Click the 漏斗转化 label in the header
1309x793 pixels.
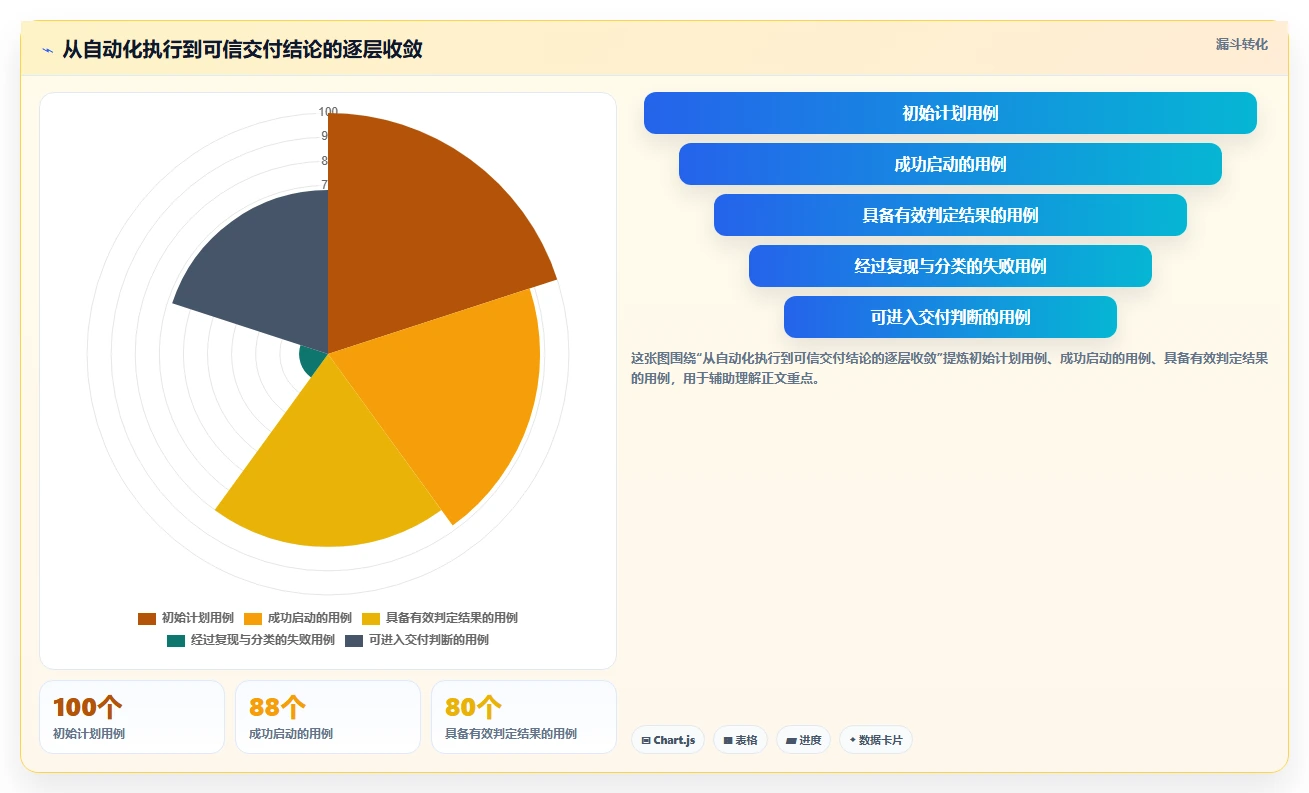[x=1241, y=44]
